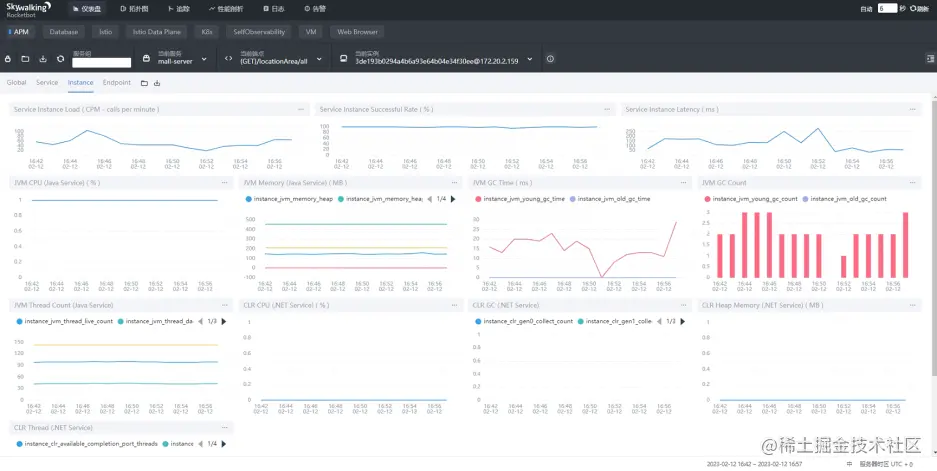
Task: Go to previous legend page in CLR GC chart
Action: point(659,322)
